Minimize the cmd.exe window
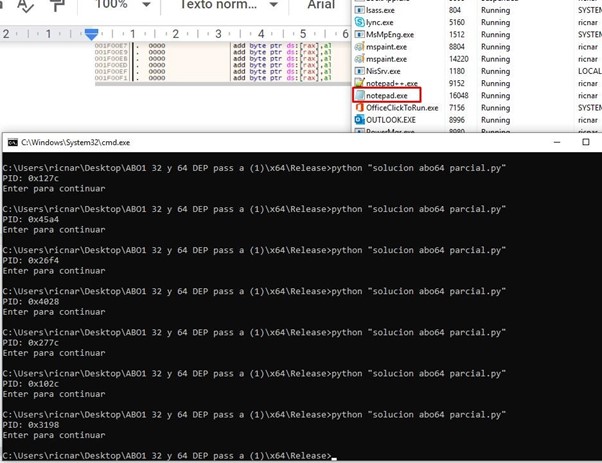 557,142
